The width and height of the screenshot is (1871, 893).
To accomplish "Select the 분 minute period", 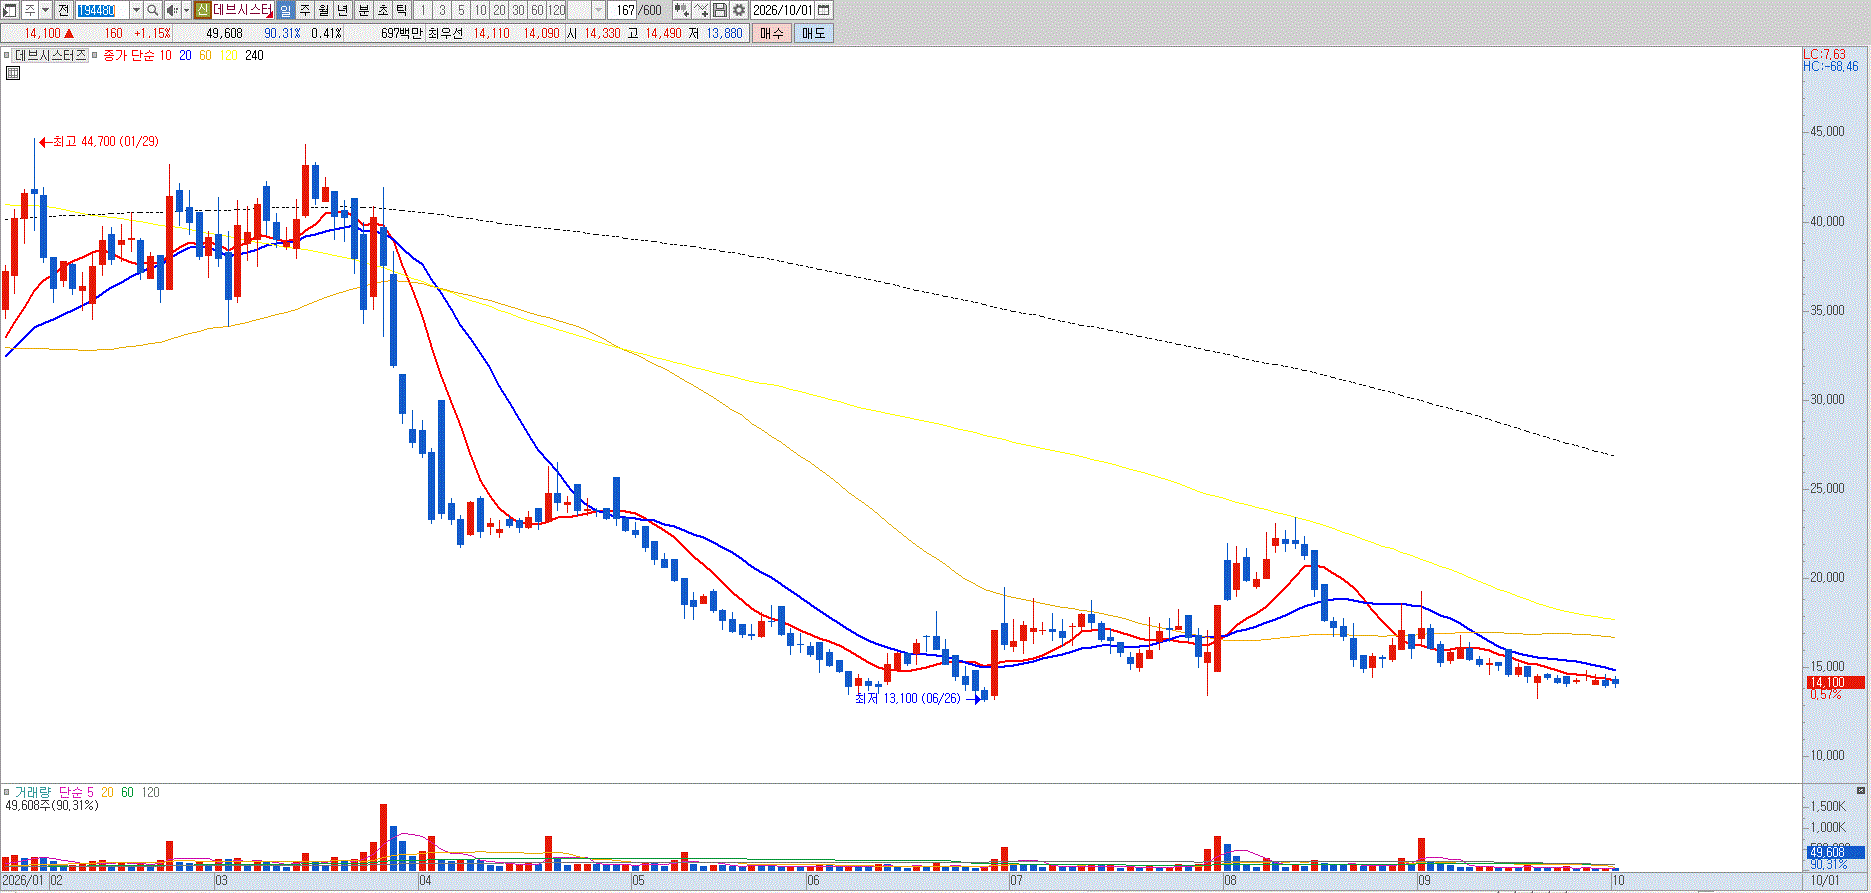I will [364, 10].
